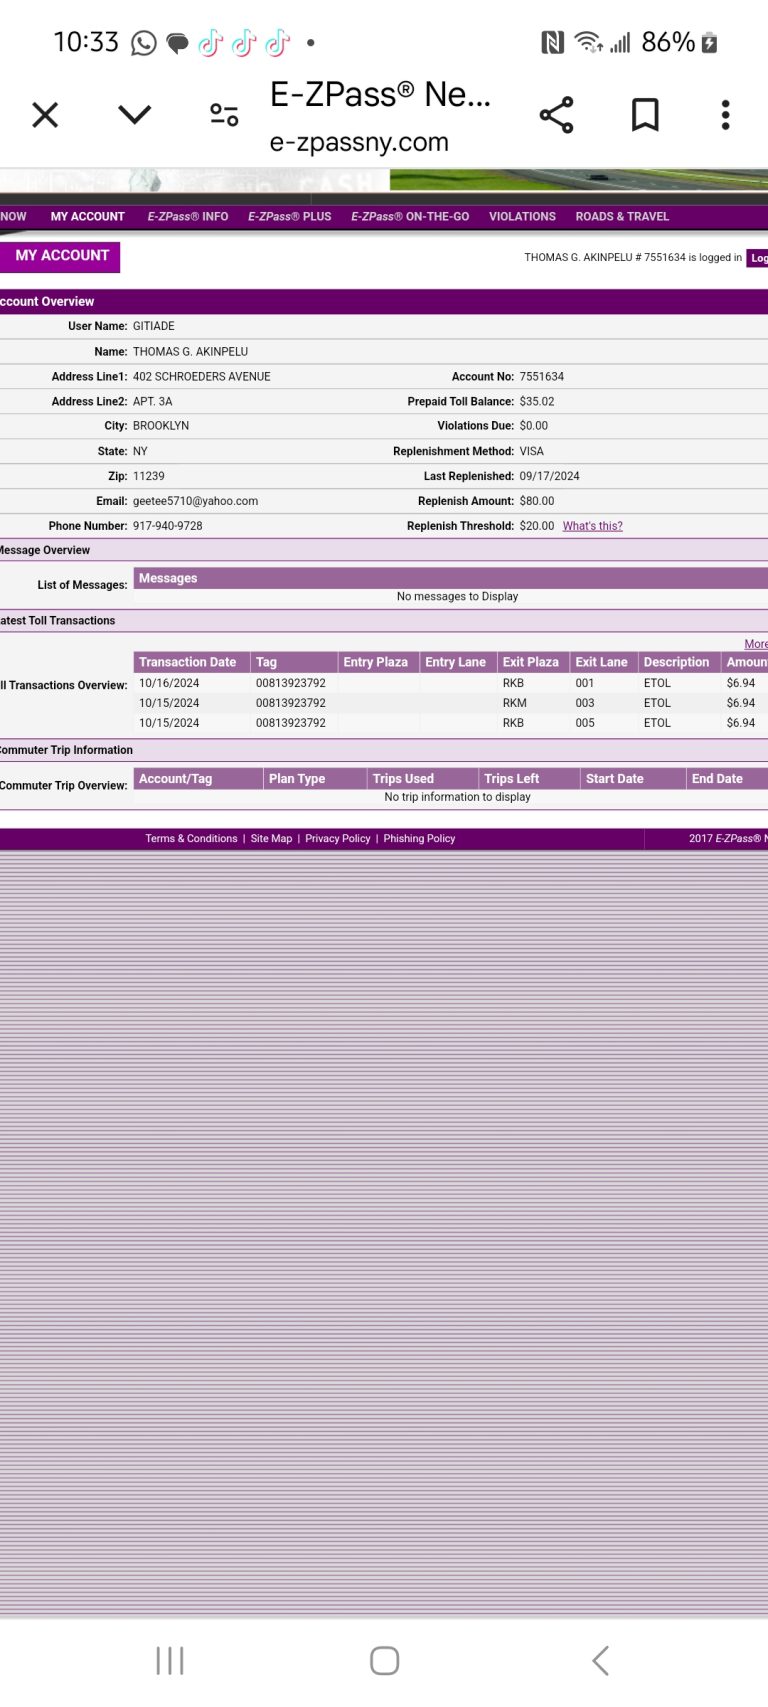Click the purple MY ACCOUNT tab button

(x=60, y=256)
